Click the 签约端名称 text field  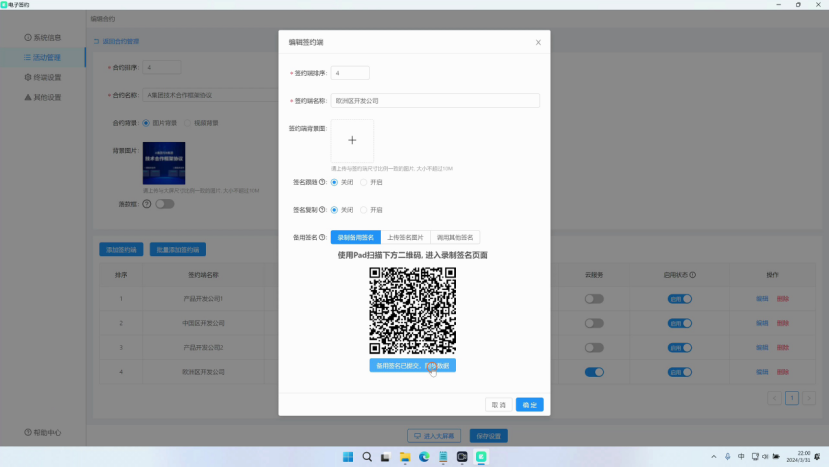pos(435,101)
